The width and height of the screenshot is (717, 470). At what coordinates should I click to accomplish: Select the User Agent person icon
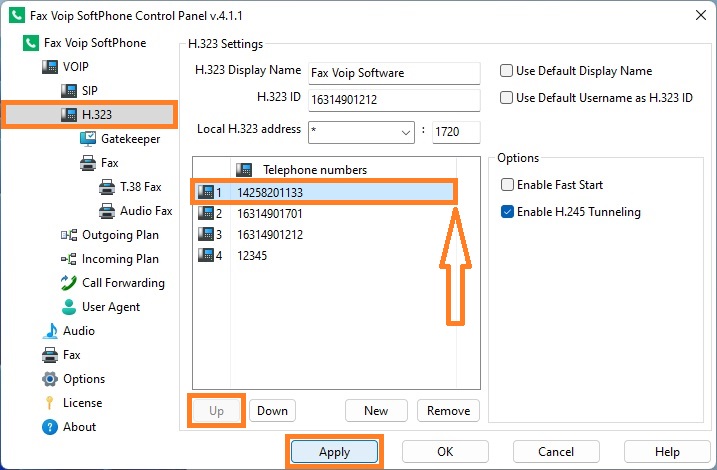point(69,307)
